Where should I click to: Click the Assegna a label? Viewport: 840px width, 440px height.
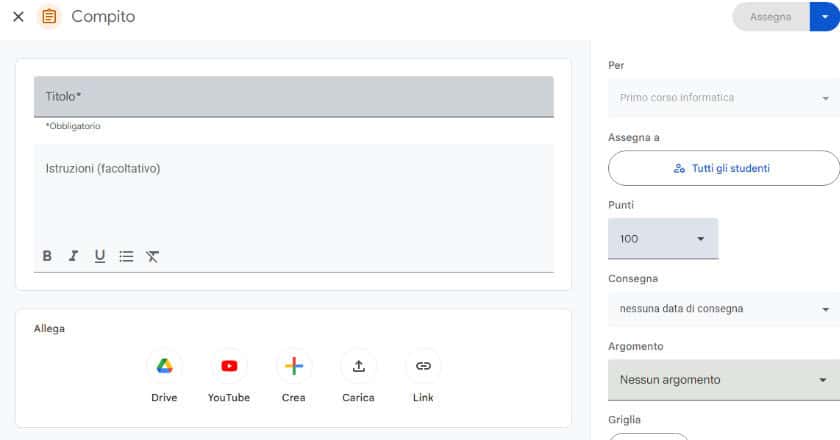coord(634,138)
